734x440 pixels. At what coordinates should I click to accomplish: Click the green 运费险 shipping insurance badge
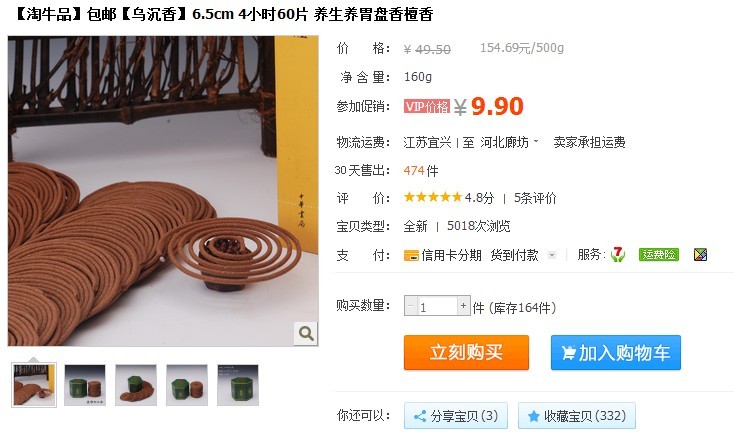coord(659,255)
